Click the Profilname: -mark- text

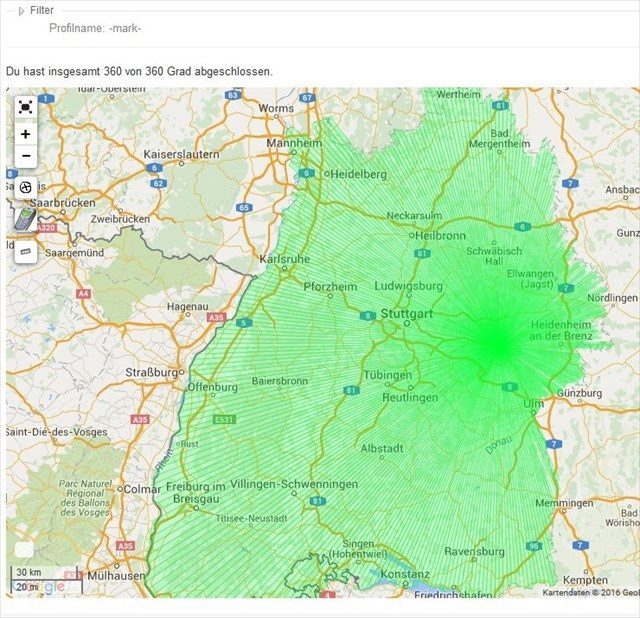95,28
